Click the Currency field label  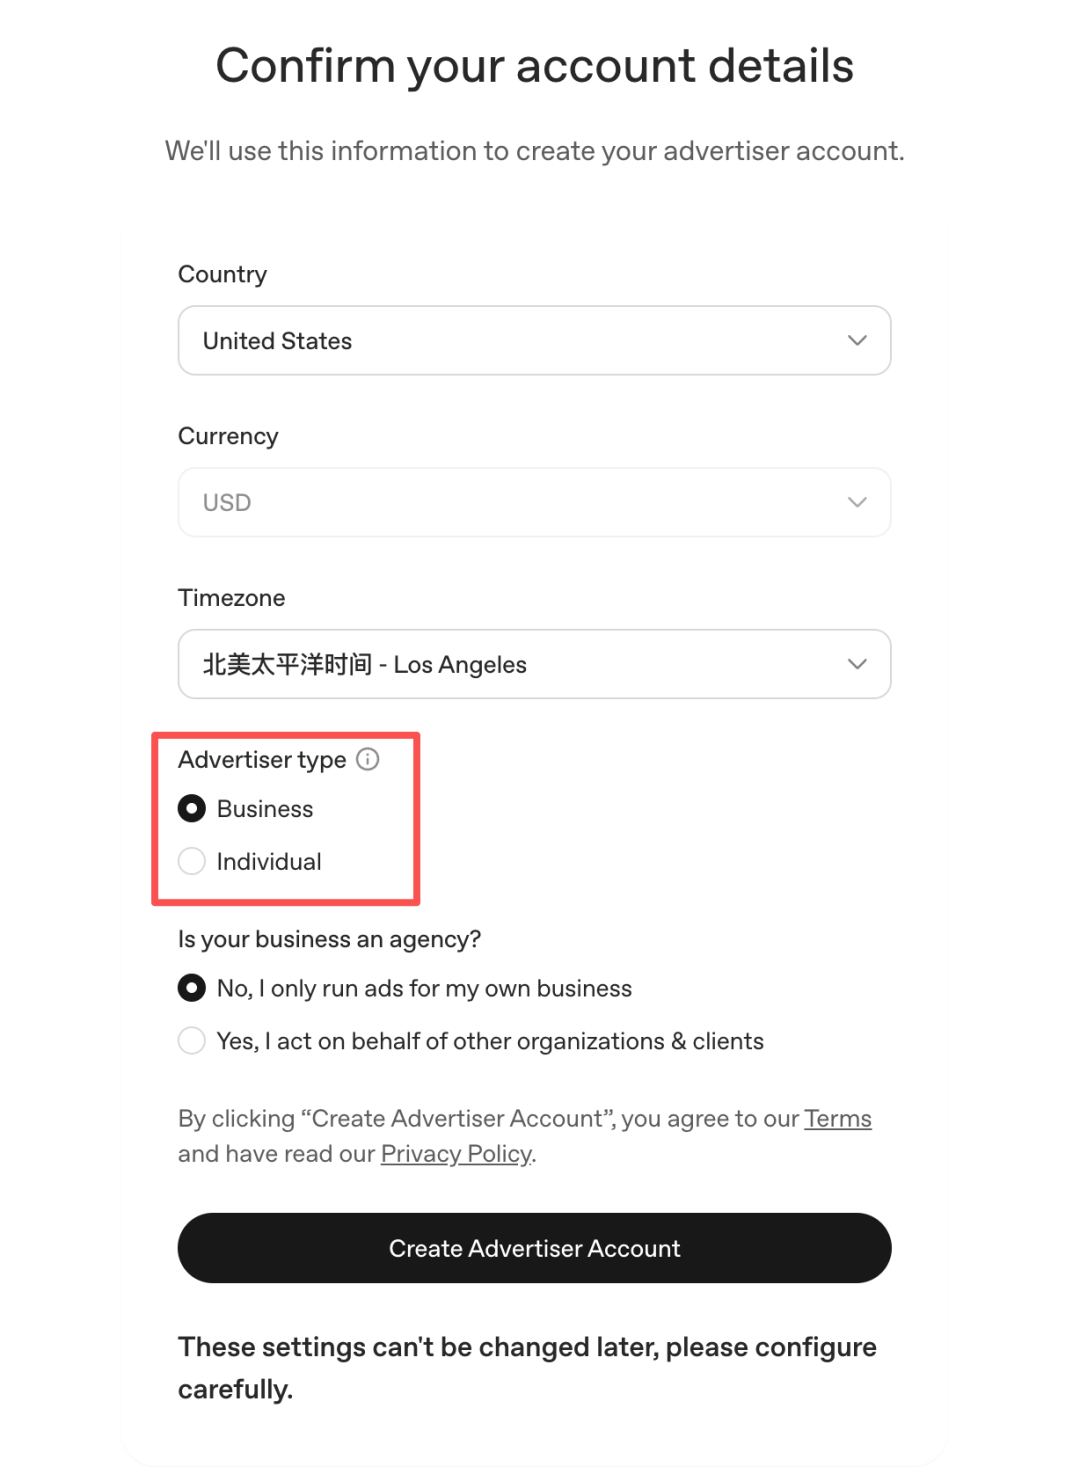coord(228,437)
